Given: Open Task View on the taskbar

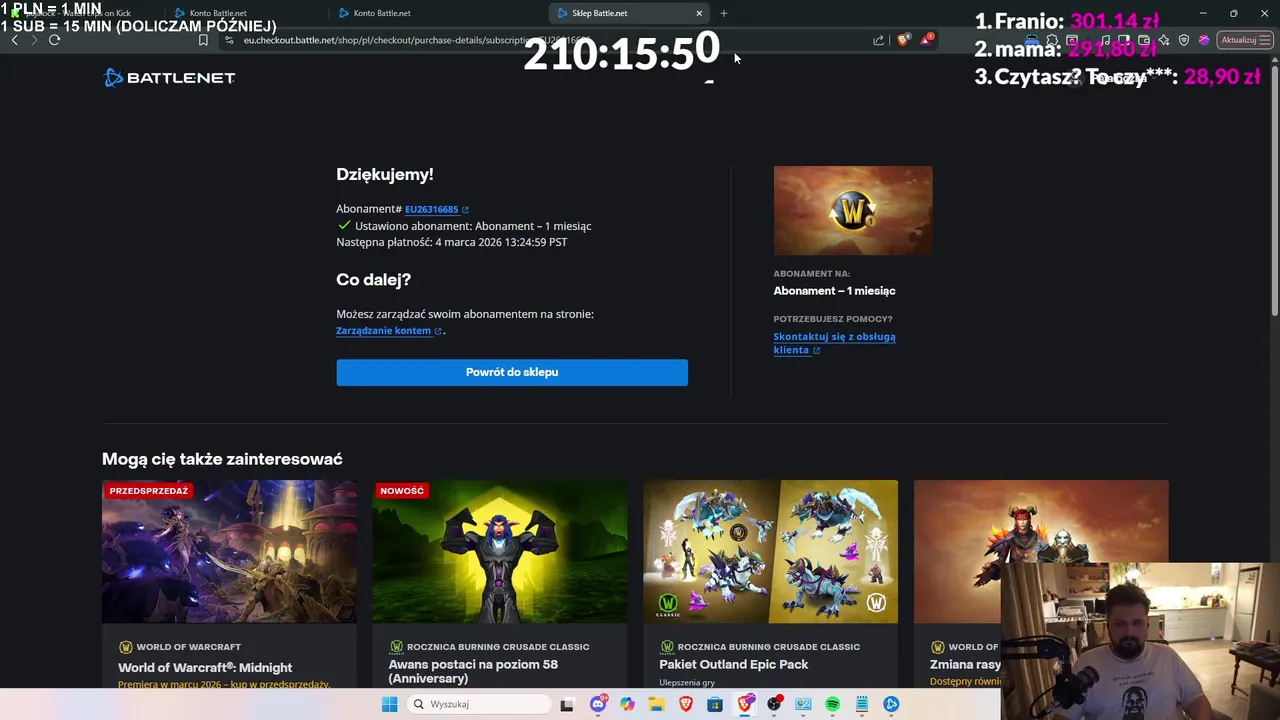Looking at the screenshot, I should point(567,704).
